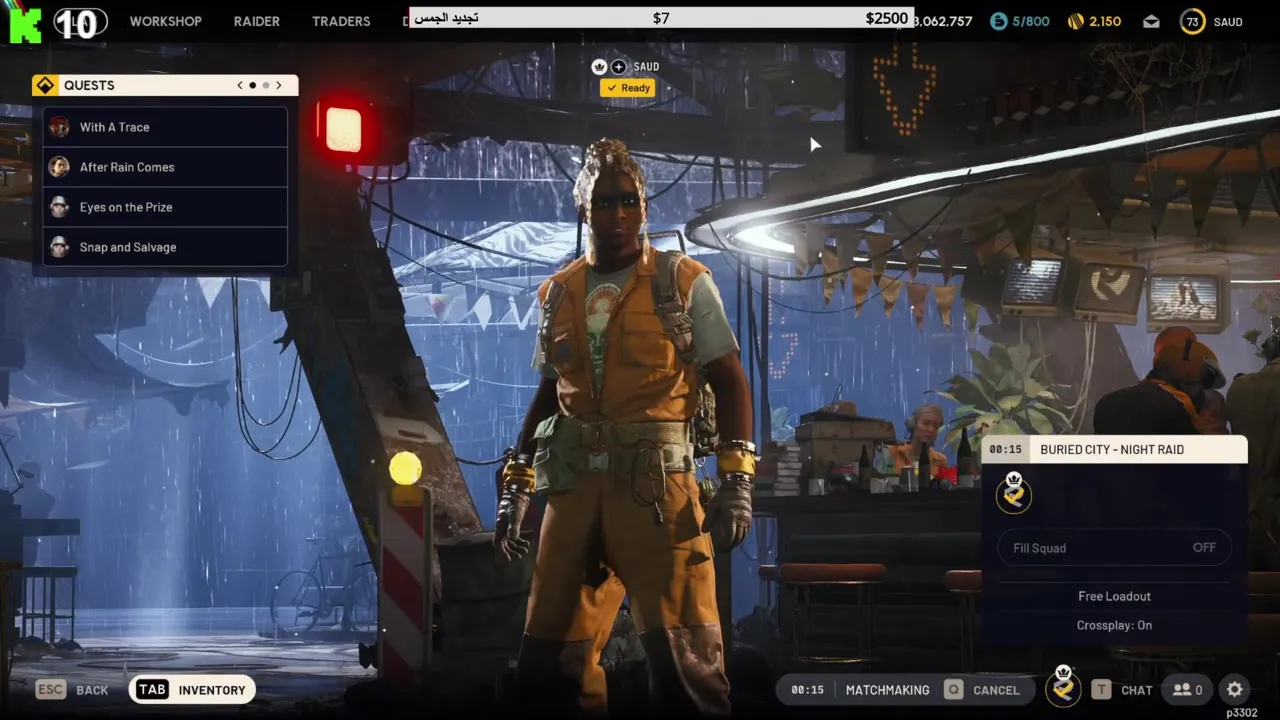
Task: Click the squad leader emblem in raid panel
Action: click(1014, 493)
